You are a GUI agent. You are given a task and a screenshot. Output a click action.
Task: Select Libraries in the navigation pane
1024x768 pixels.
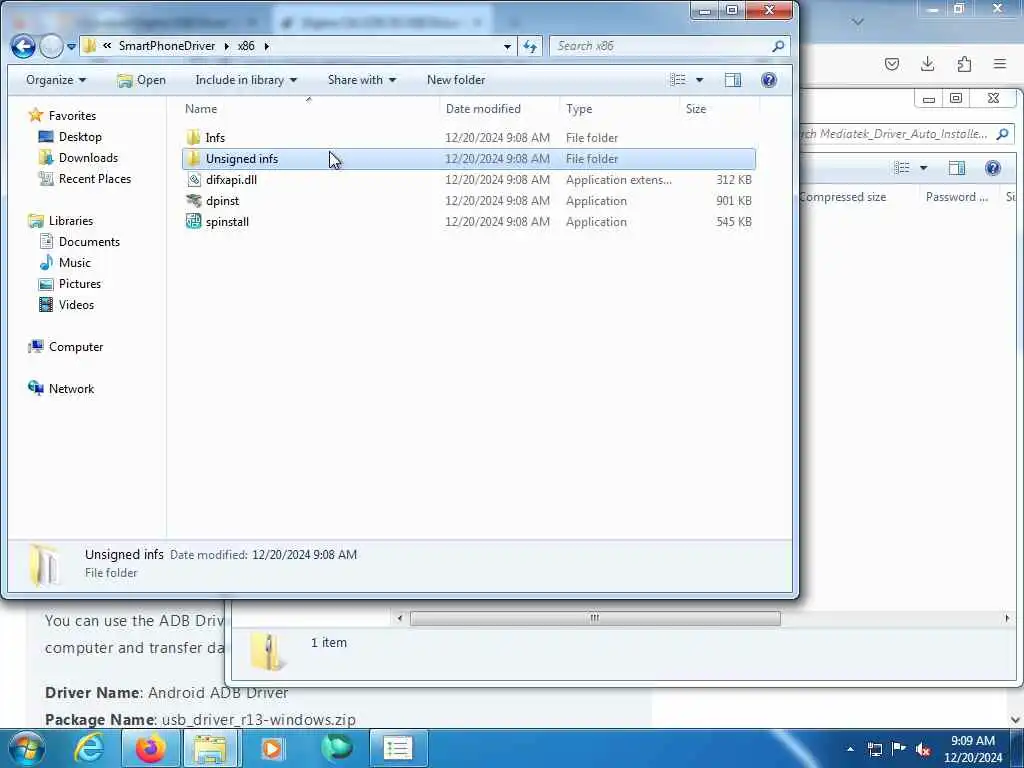point(71,221)
